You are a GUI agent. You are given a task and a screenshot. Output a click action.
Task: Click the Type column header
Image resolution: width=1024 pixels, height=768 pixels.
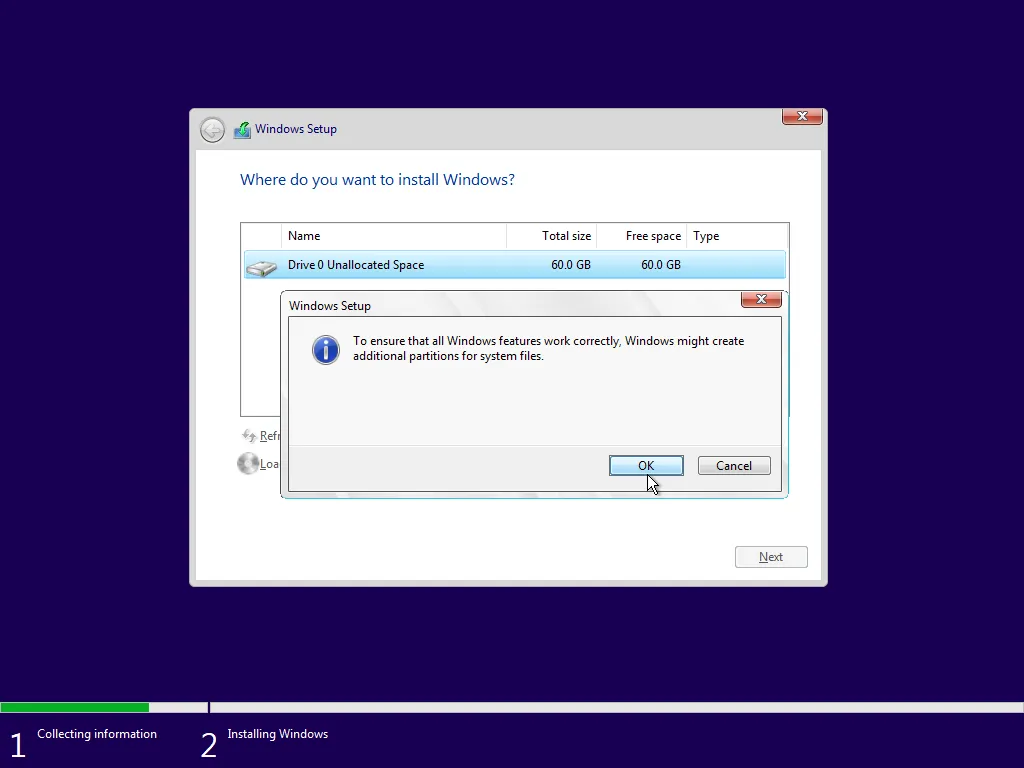coord(706,236)
